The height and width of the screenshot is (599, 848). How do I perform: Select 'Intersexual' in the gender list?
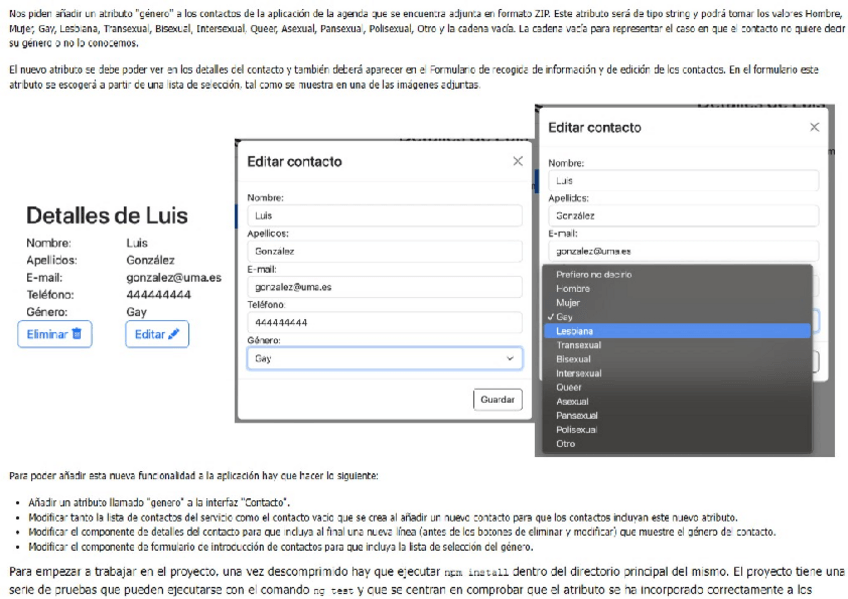[x=677, y=373]
